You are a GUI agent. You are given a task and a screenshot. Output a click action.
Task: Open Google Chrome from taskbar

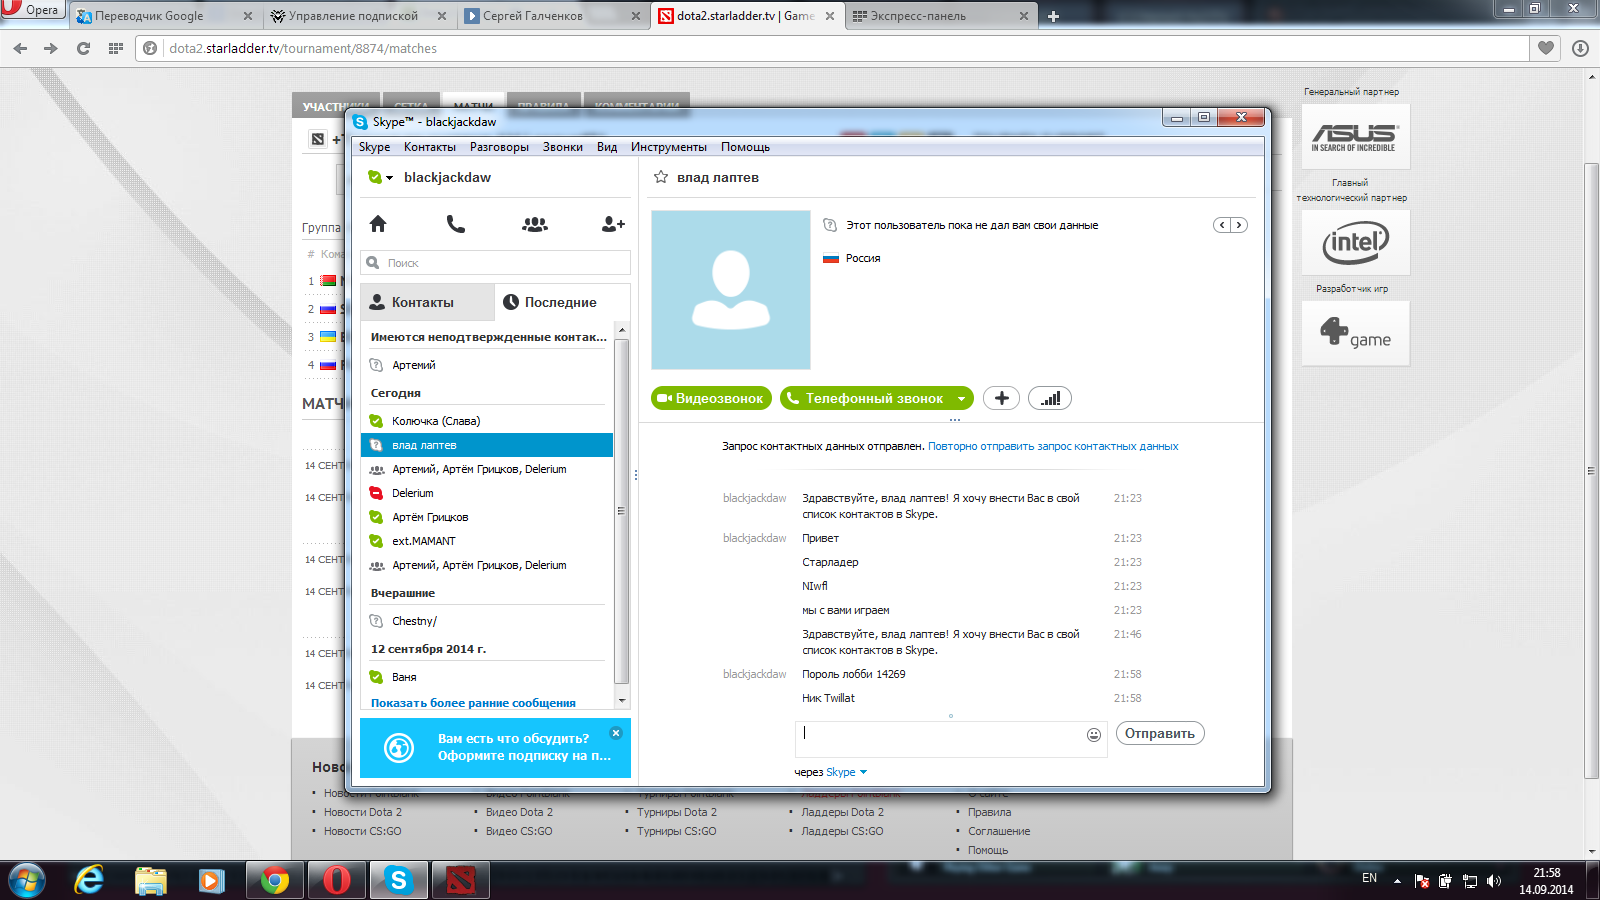(275, 880)
